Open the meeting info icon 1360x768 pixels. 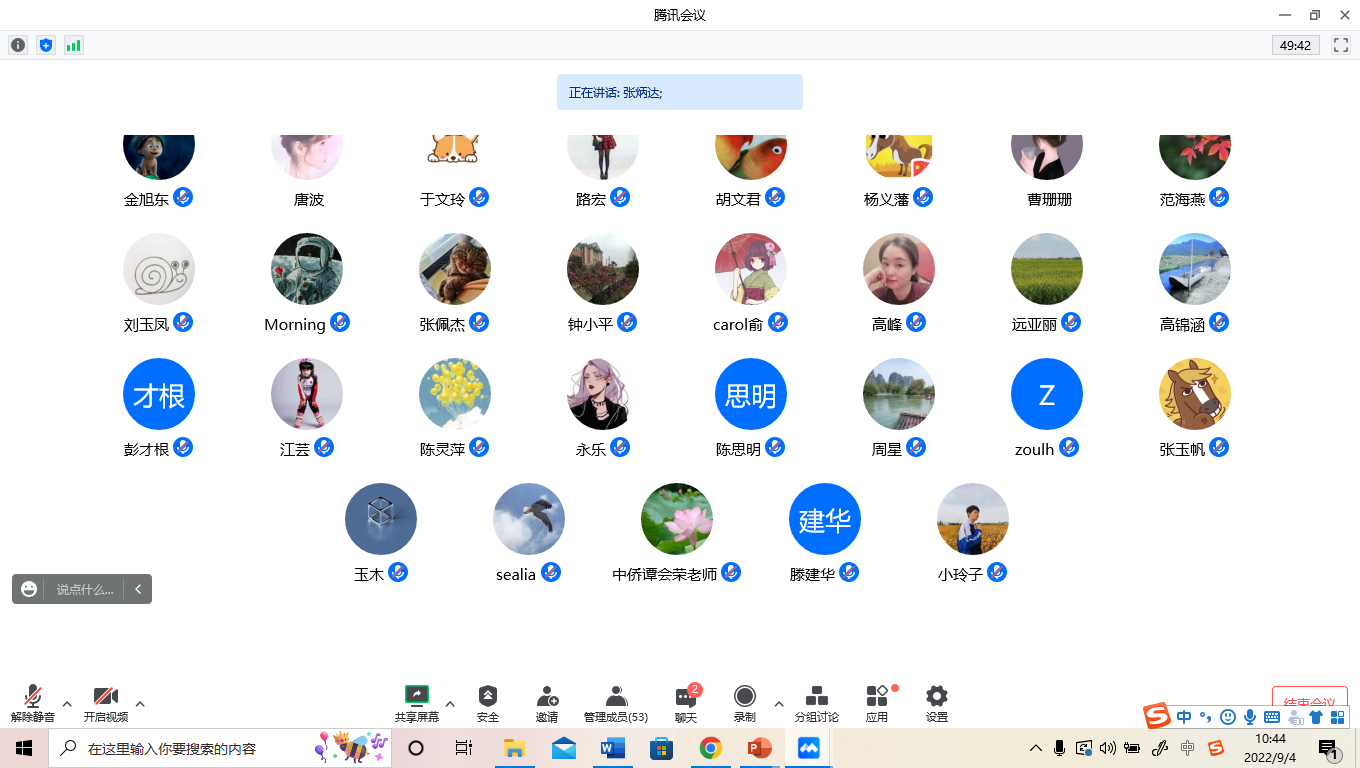[x=18, y=45]
